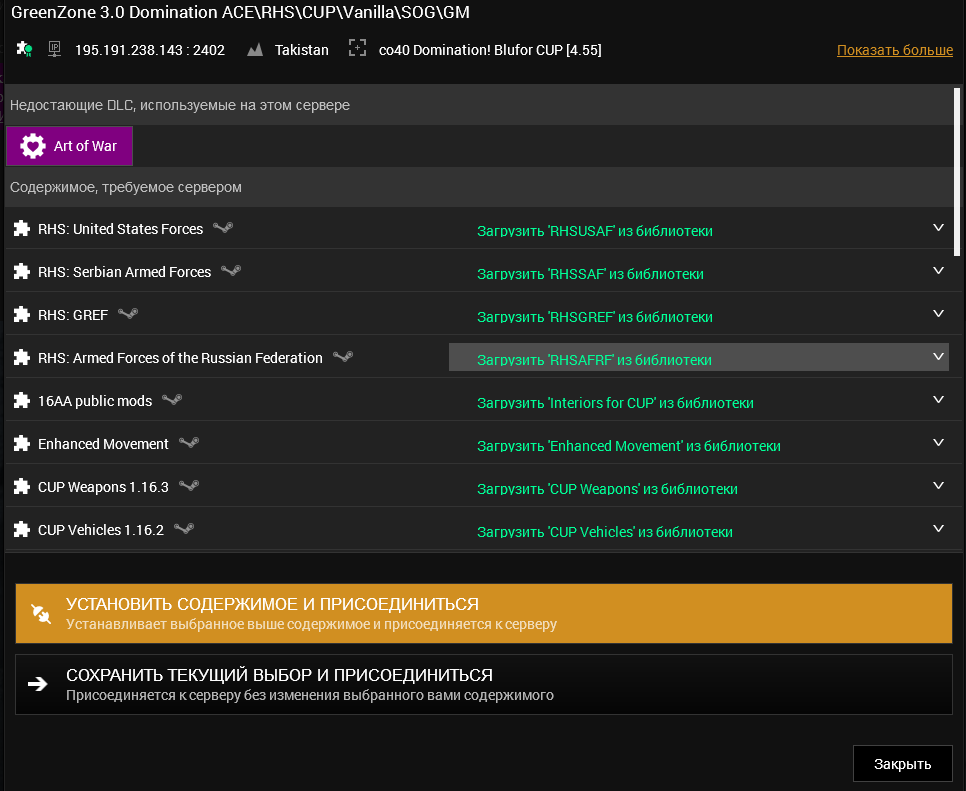Click puzzle icon of RHS: Armed Forces of the Russian Federation
The width and height of the screenshot is (966, 791).
tap(22, 358)
